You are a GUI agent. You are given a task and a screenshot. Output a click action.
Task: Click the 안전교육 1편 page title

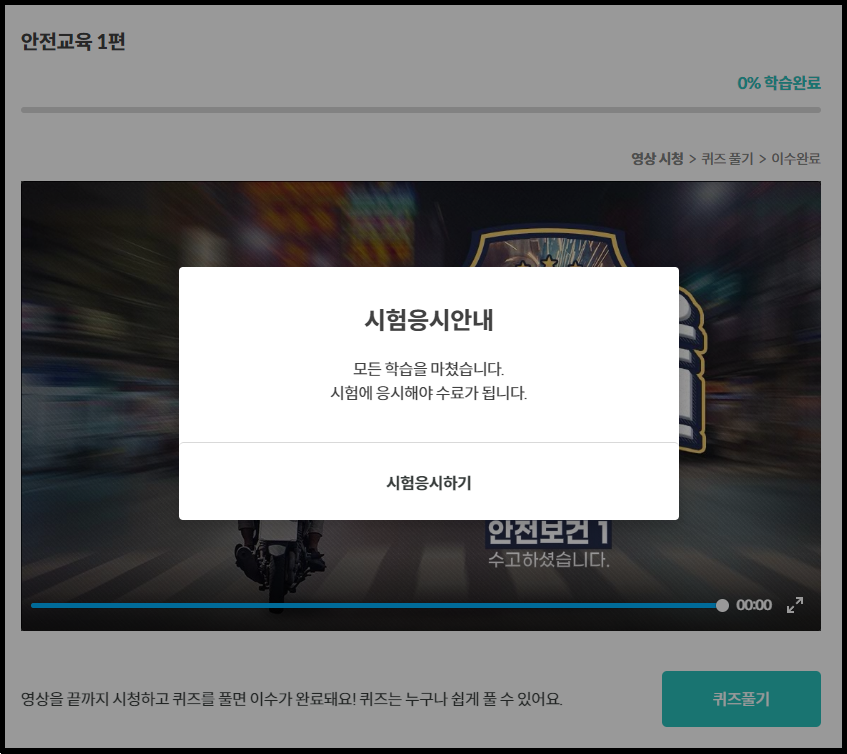tap(73, 41)
